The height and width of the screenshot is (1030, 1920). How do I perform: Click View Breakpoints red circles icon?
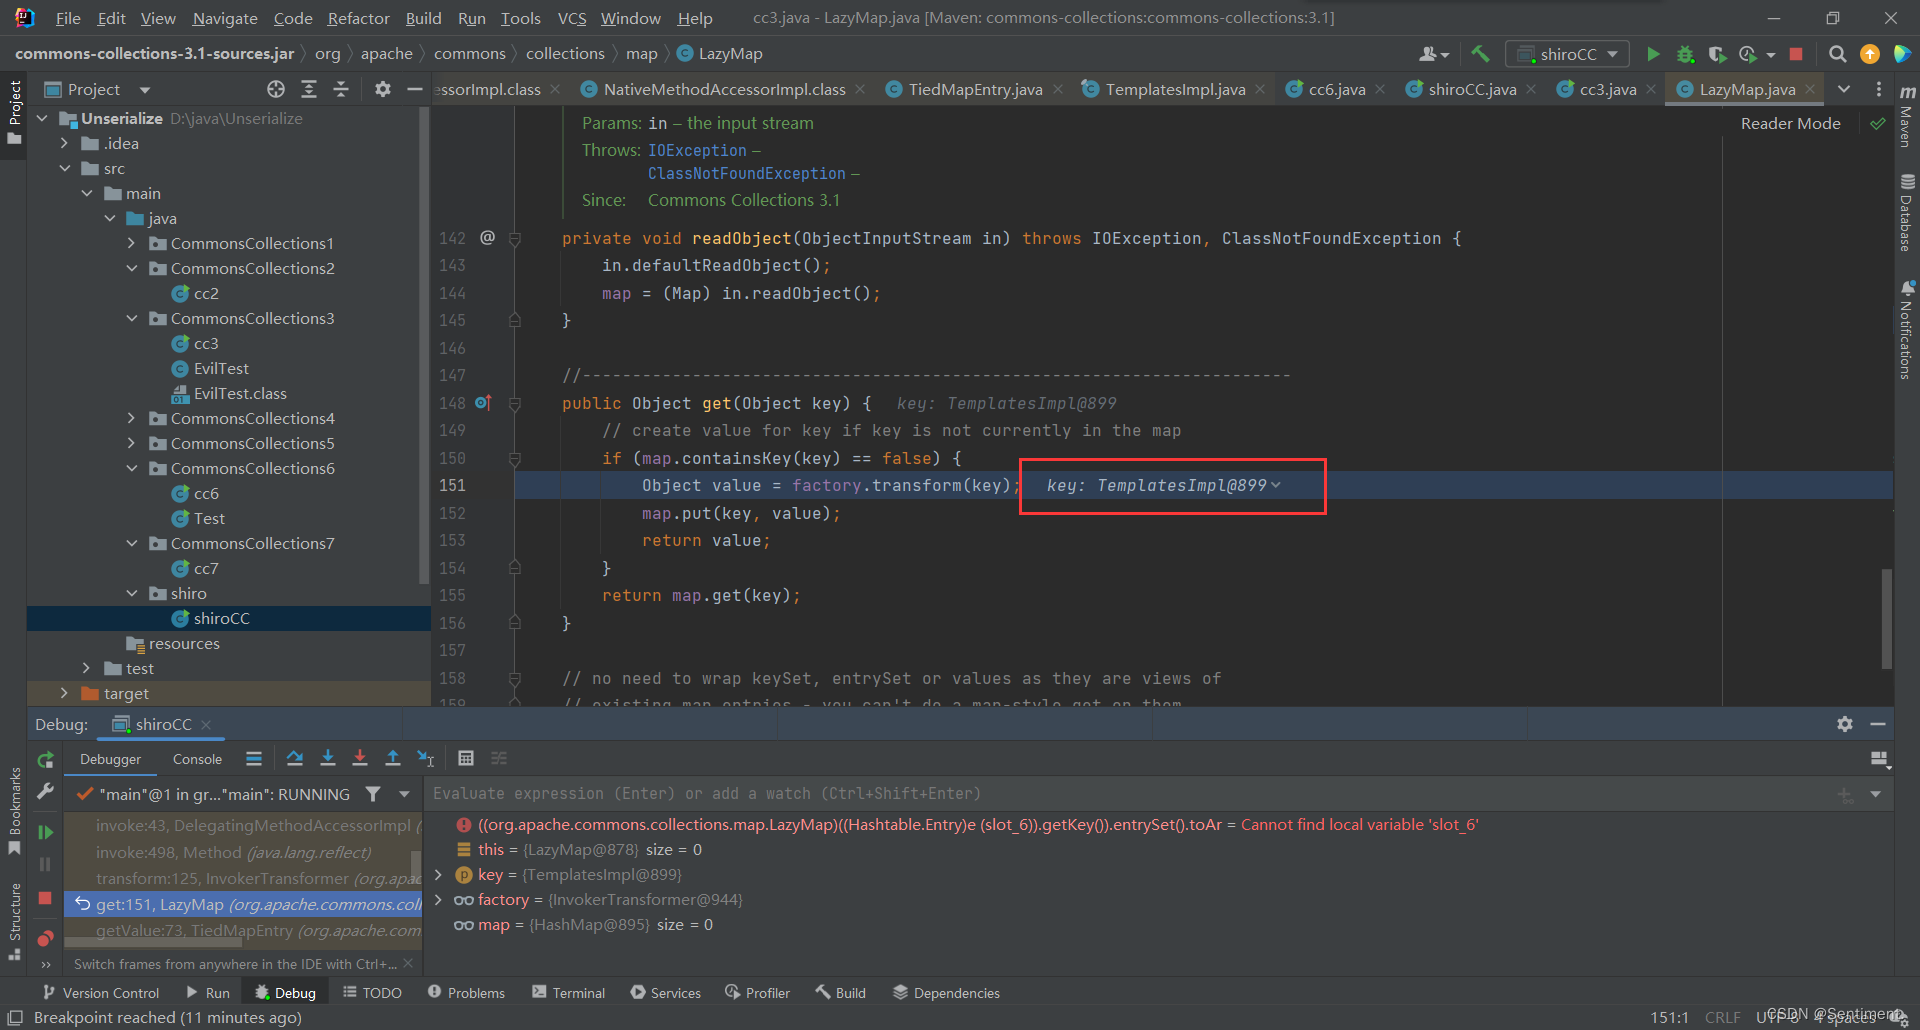coord(45,938)
